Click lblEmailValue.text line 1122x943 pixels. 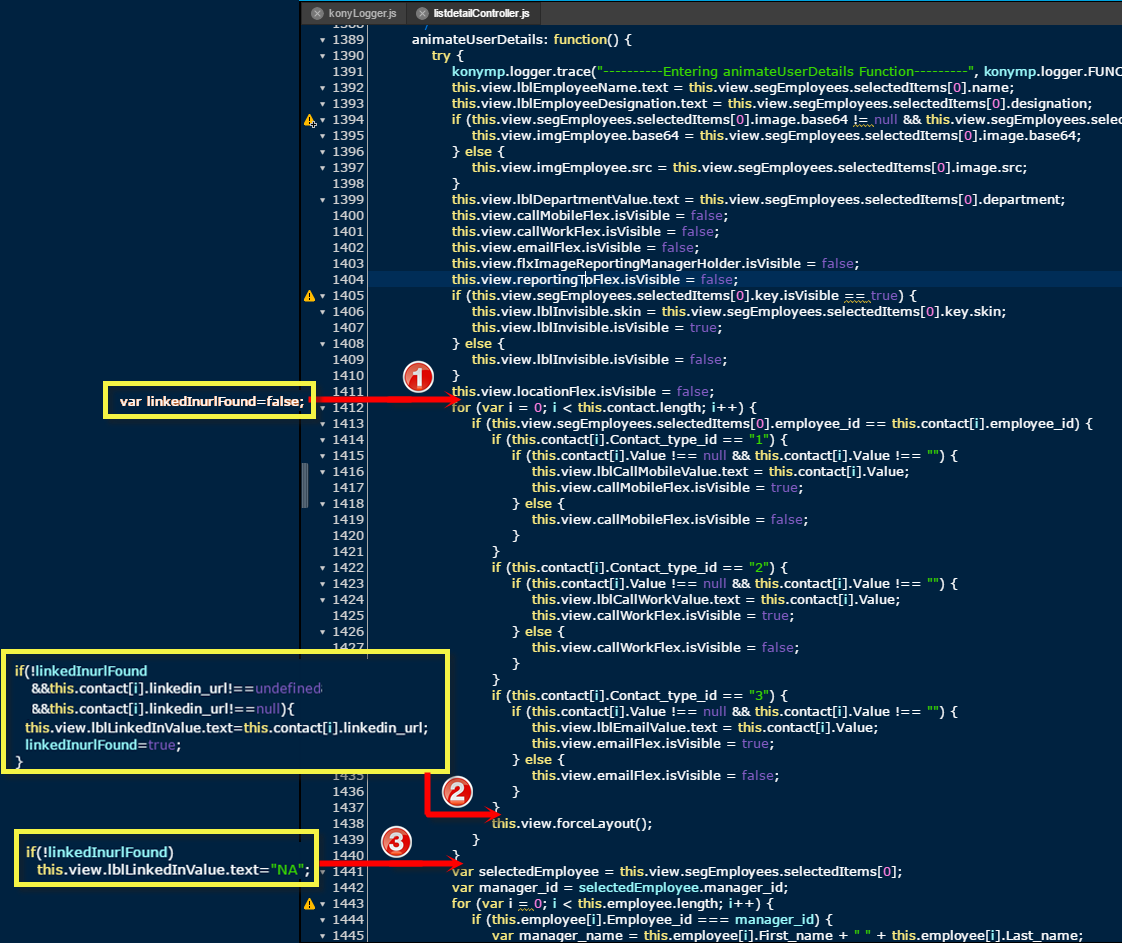[657, 728]
